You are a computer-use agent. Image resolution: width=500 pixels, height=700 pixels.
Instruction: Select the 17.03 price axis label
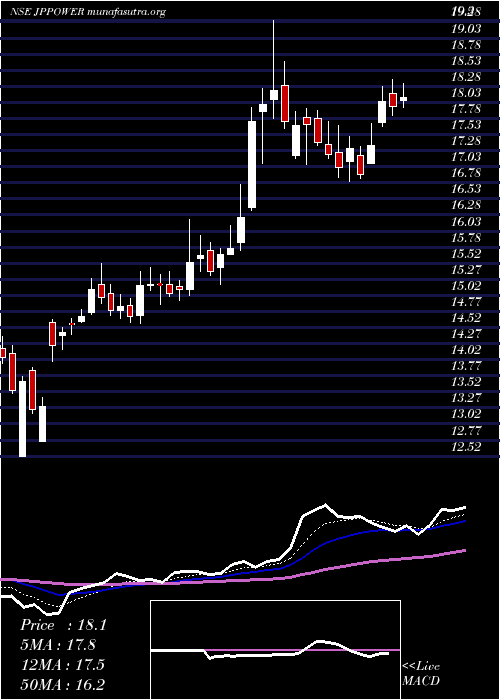pos(466,157)
